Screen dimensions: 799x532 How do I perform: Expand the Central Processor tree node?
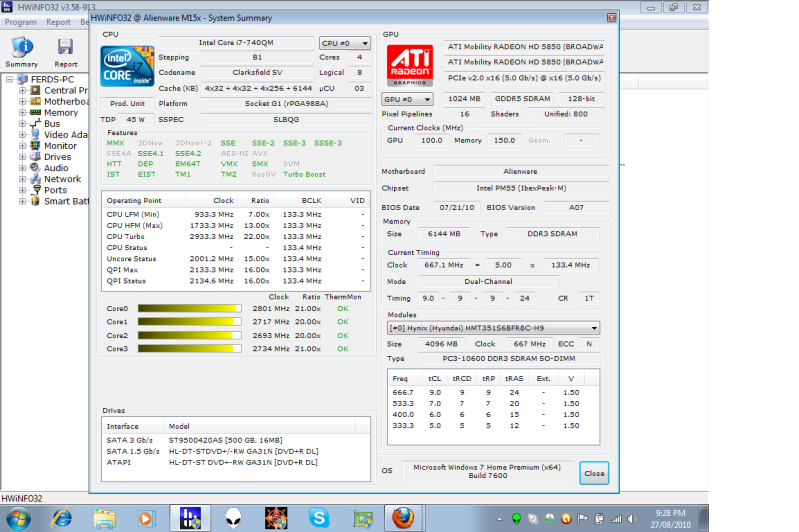click(22, 90)
